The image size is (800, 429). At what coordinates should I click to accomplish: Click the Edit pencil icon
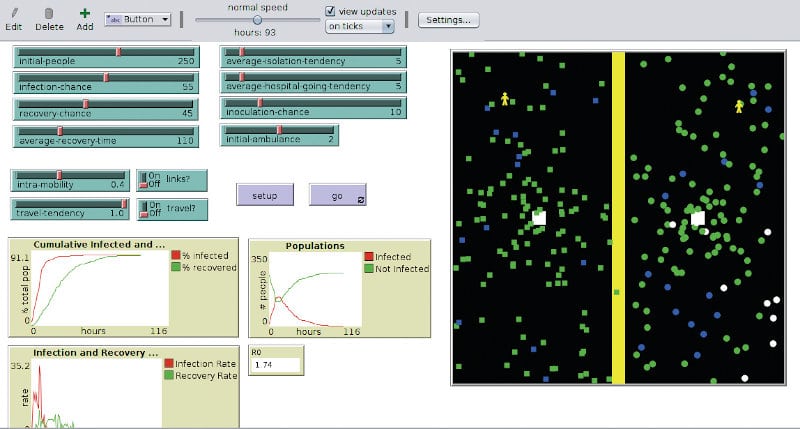tap(13, 14)
